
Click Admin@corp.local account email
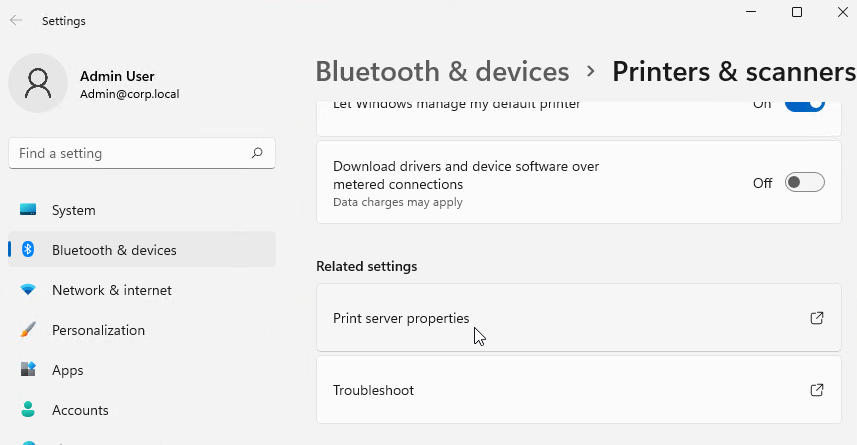tap(130, 94)
